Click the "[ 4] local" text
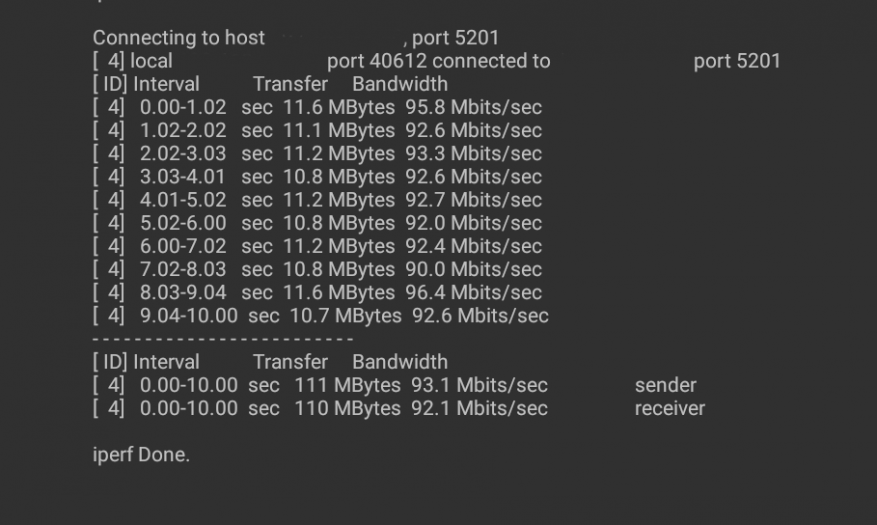 tap(132, 61)
